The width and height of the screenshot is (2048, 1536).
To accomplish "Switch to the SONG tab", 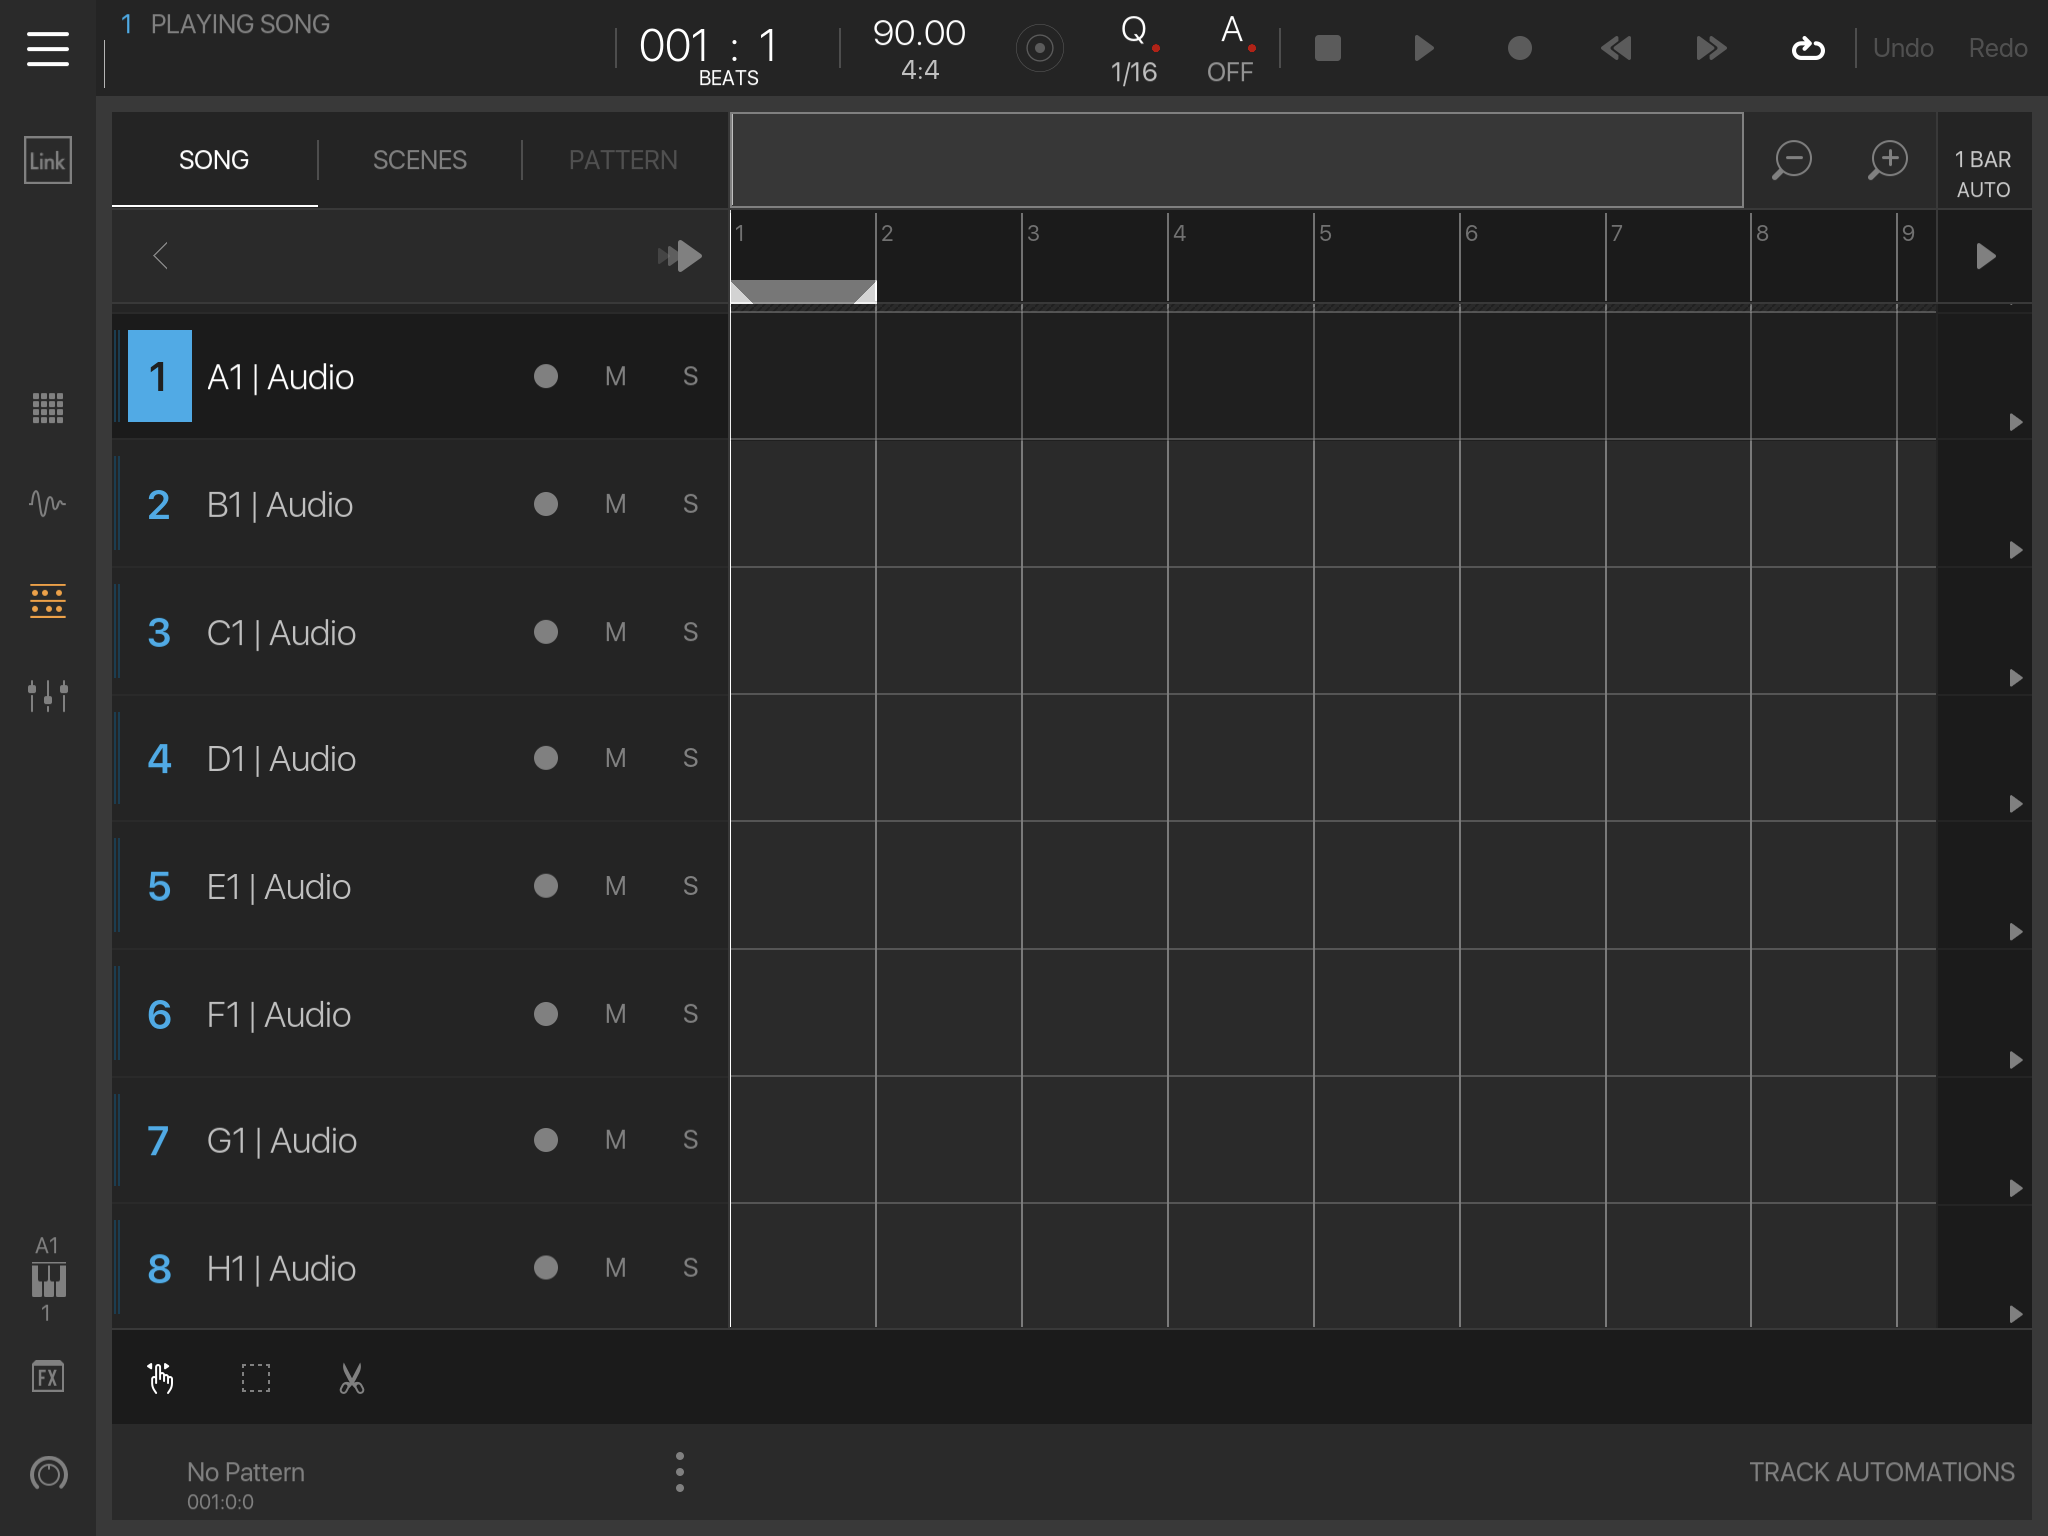I will [214, 160].
